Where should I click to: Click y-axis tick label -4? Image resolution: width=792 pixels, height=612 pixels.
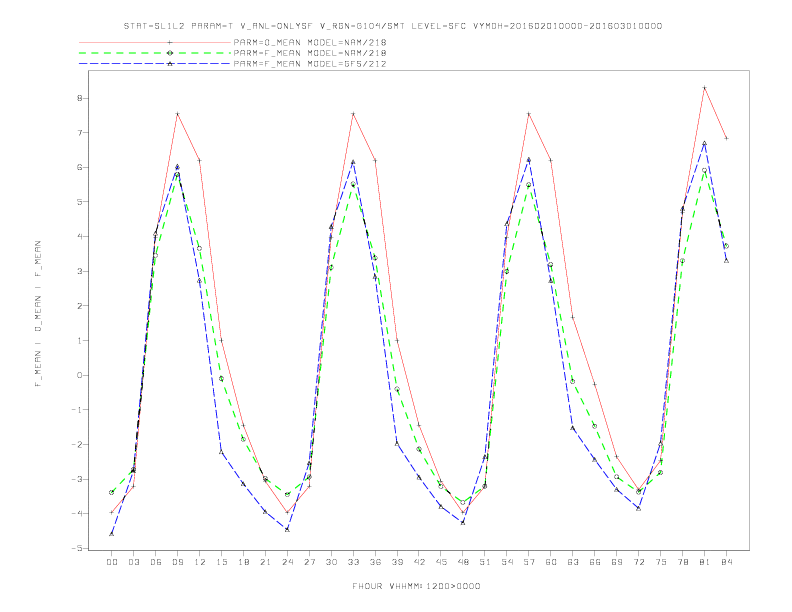pyautogui.click(x=76, y=514)
